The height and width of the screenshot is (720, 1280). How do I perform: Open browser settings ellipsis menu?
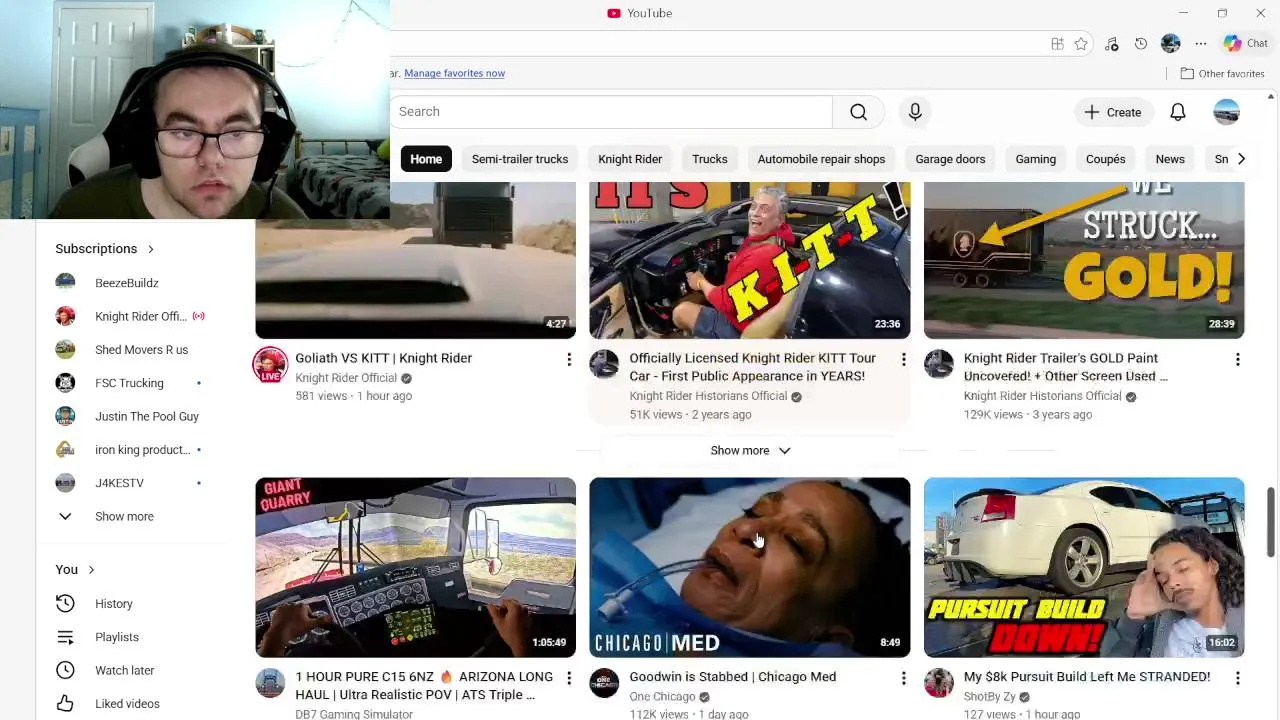(x=1201, y=43)
